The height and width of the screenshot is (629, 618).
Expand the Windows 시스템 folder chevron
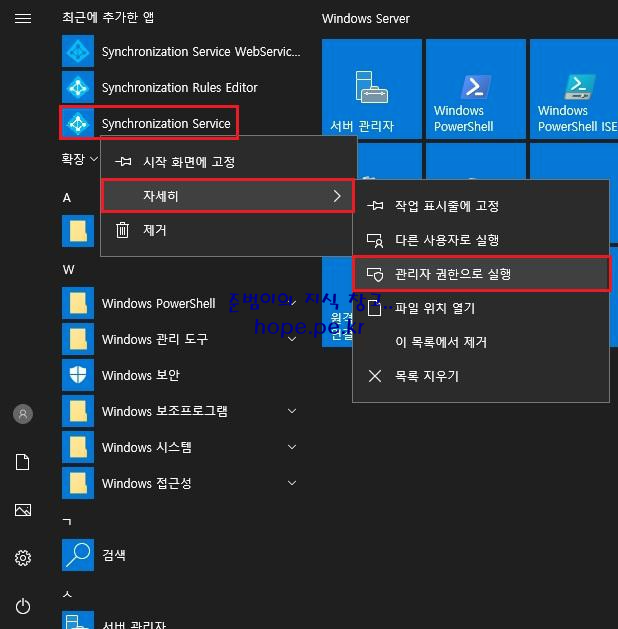(292, 447)
